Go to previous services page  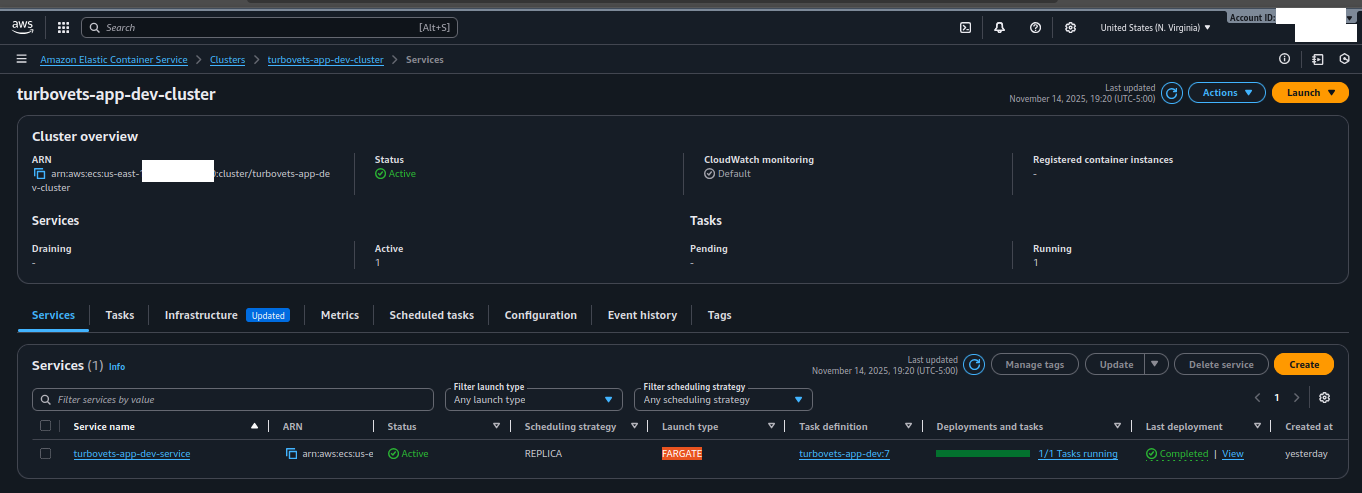(1258, 398)
